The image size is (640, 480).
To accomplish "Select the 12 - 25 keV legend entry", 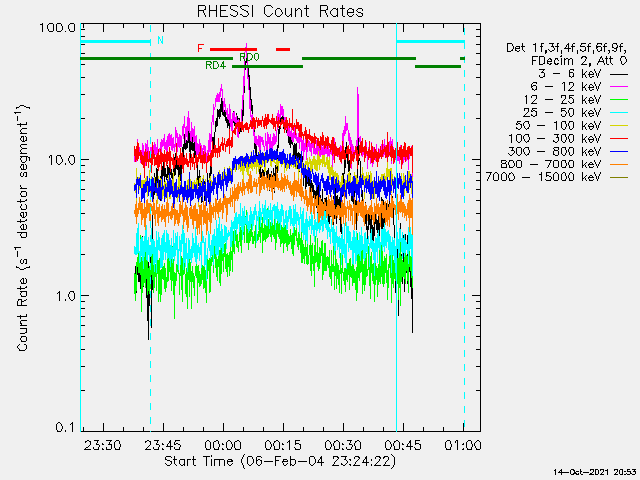I will pyautogui.click(x=576, y=100).
